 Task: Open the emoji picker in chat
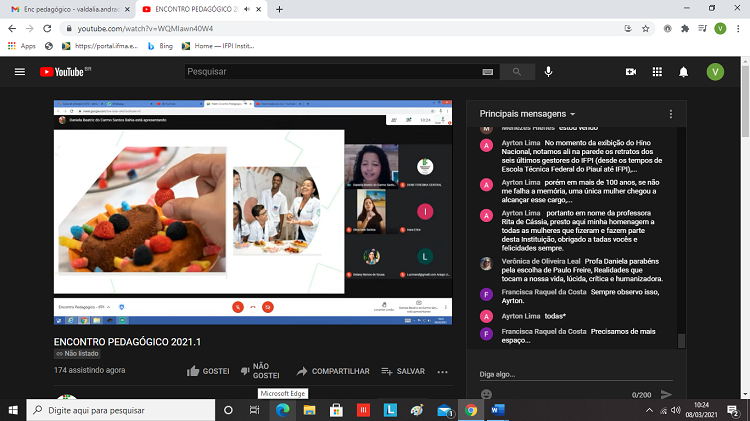[486, 394]
